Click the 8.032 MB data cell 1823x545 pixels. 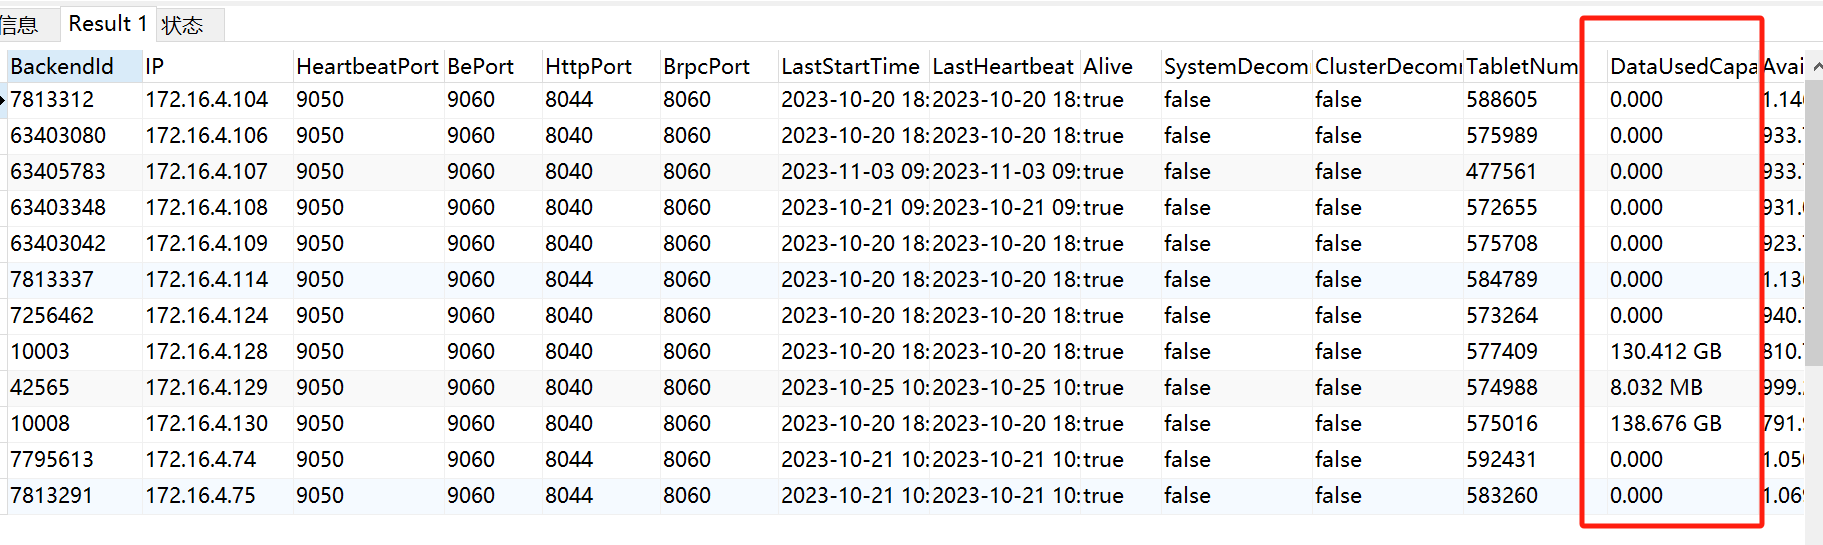(1655, 388)
